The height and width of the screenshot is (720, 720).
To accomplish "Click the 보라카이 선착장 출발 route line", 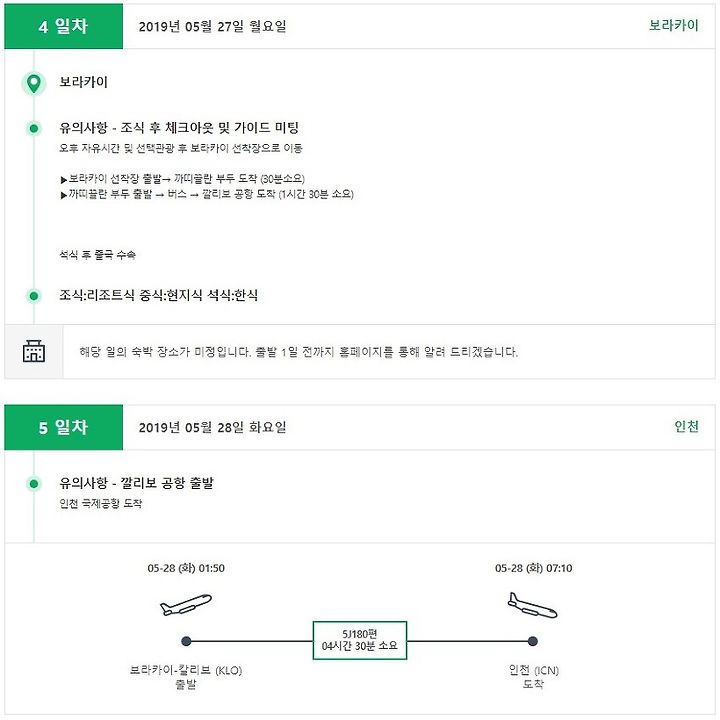I will pos(182,179).
